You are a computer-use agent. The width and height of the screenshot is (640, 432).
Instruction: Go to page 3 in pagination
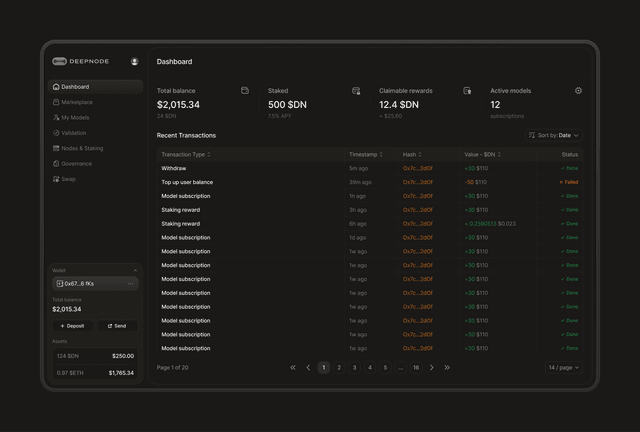click(x=354, y=367)
